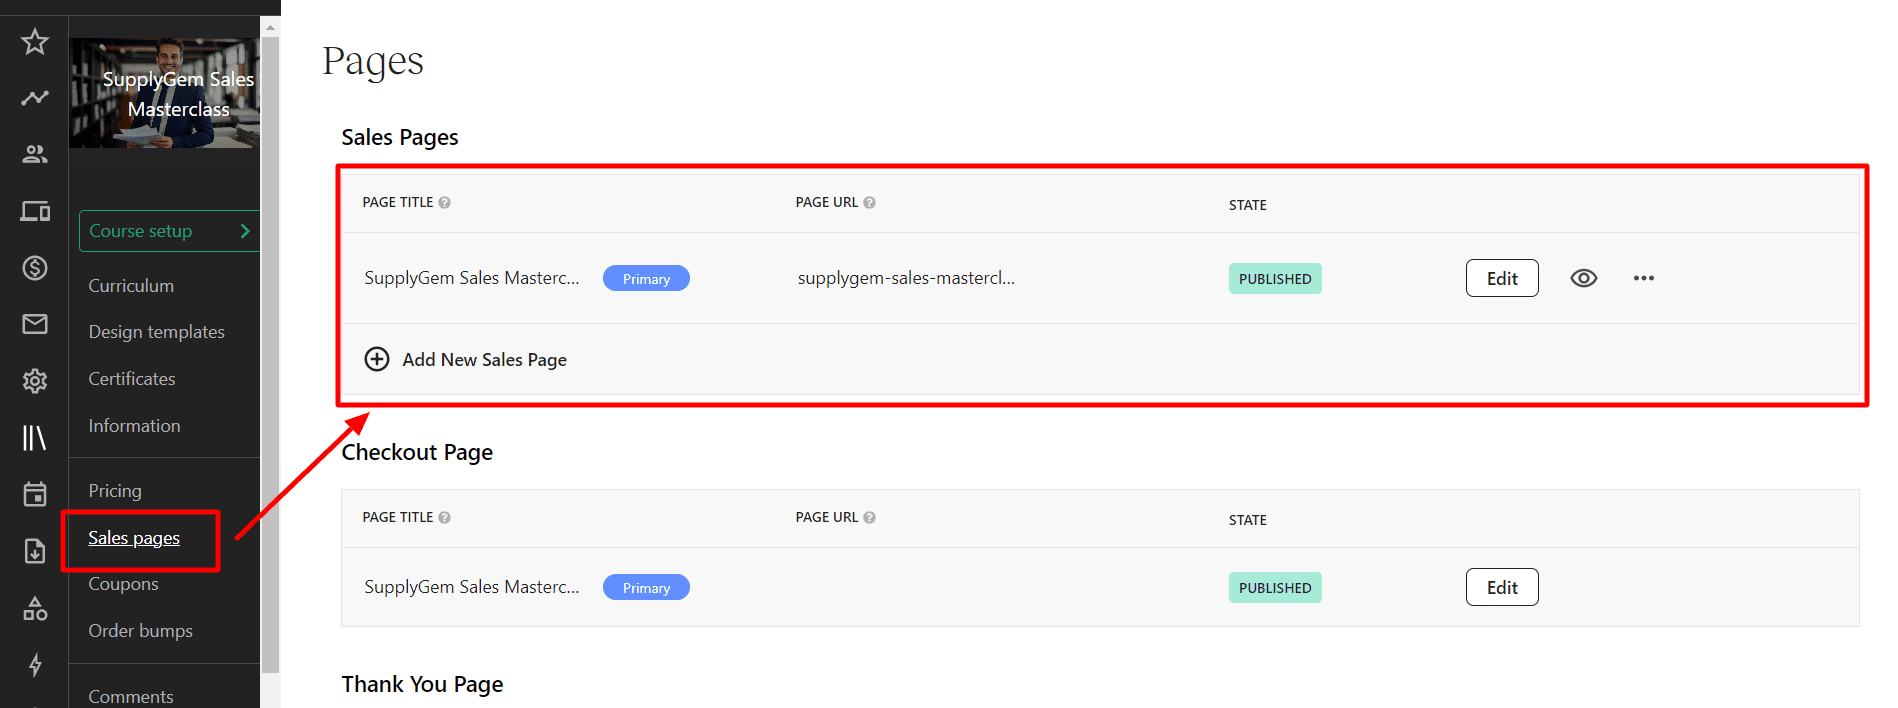
Task: Click the help icon beside Sales Pages PAGE TITLE
Action: tap(445, 202)
